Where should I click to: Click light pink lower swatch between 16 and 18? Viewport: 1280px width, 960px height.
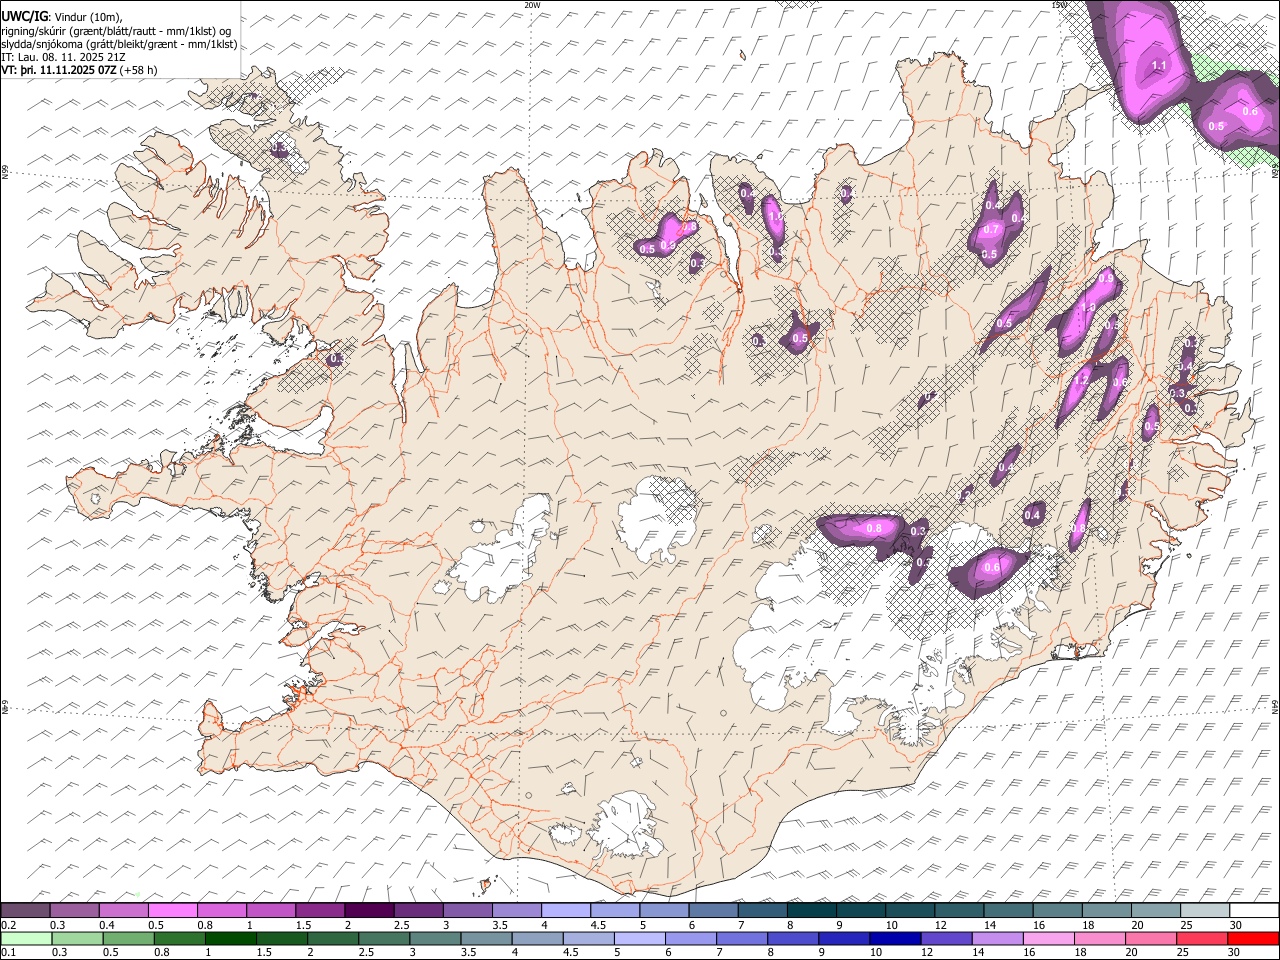click(1047, 938)
